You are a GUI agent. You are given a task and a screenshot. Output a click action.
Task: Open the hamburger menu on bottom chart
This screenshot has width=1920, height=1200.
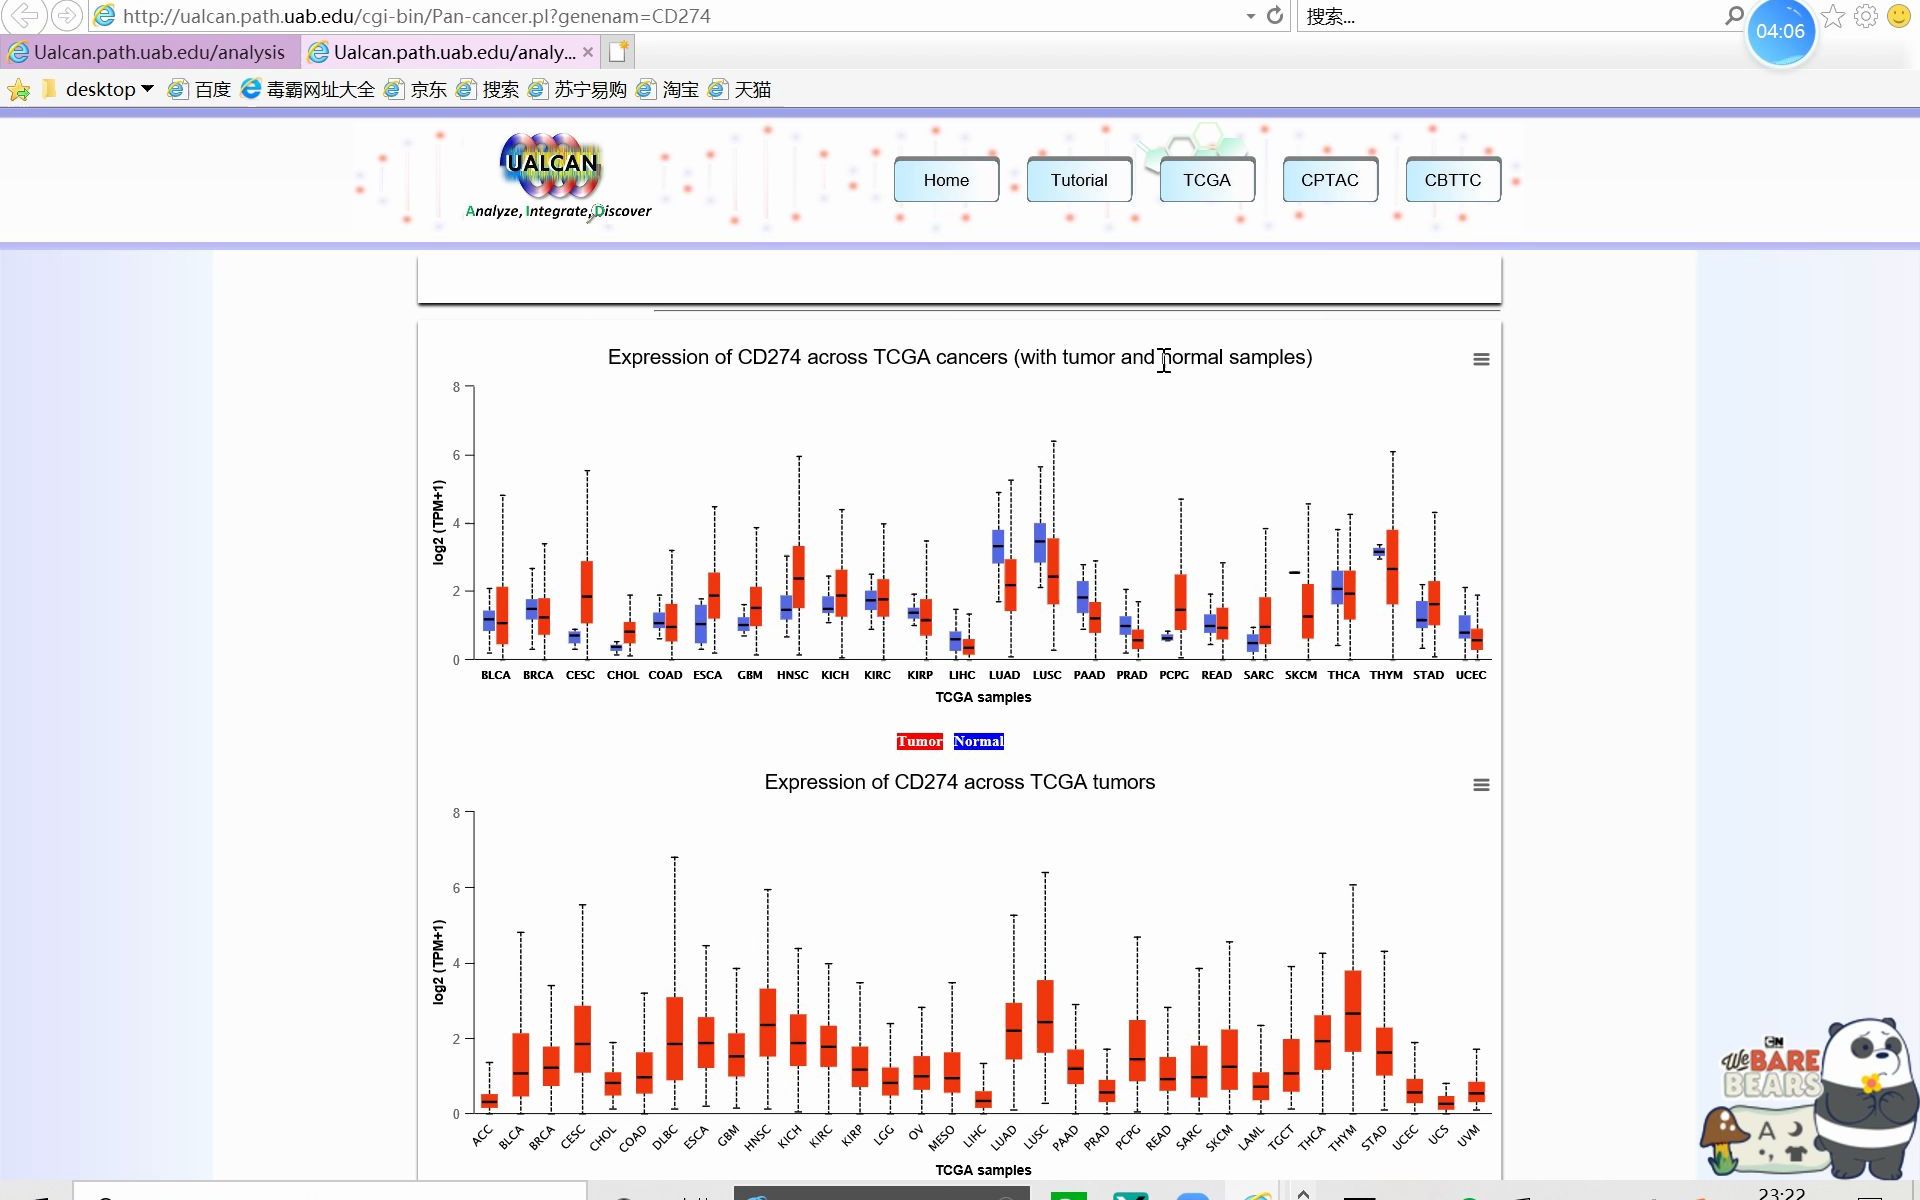point(1482,785)
